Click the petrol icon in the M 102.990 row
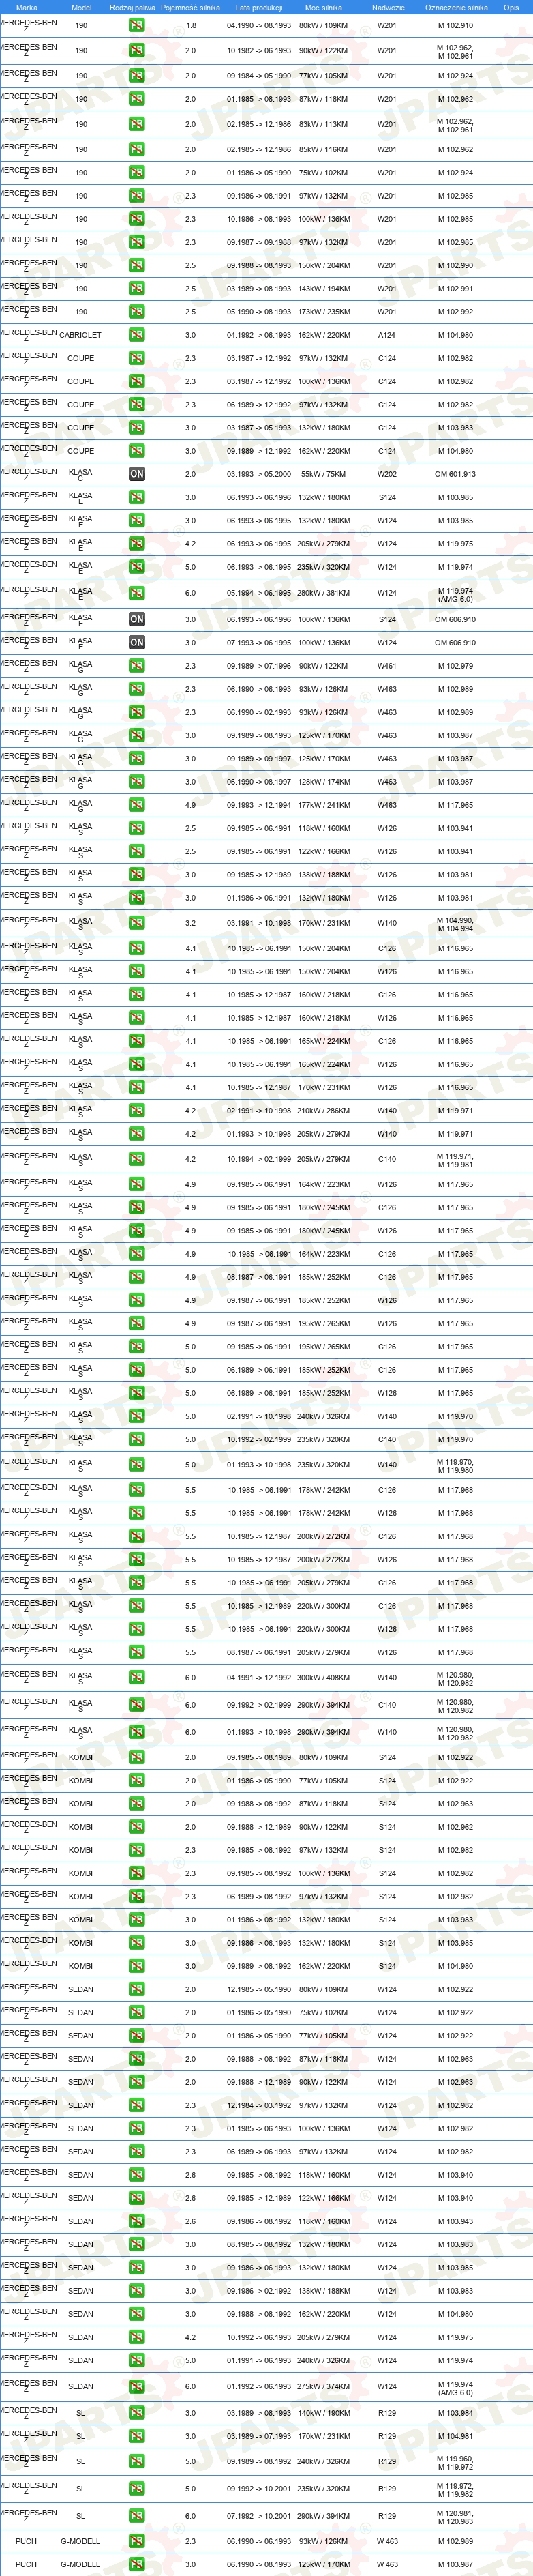 tap(137, 265)
